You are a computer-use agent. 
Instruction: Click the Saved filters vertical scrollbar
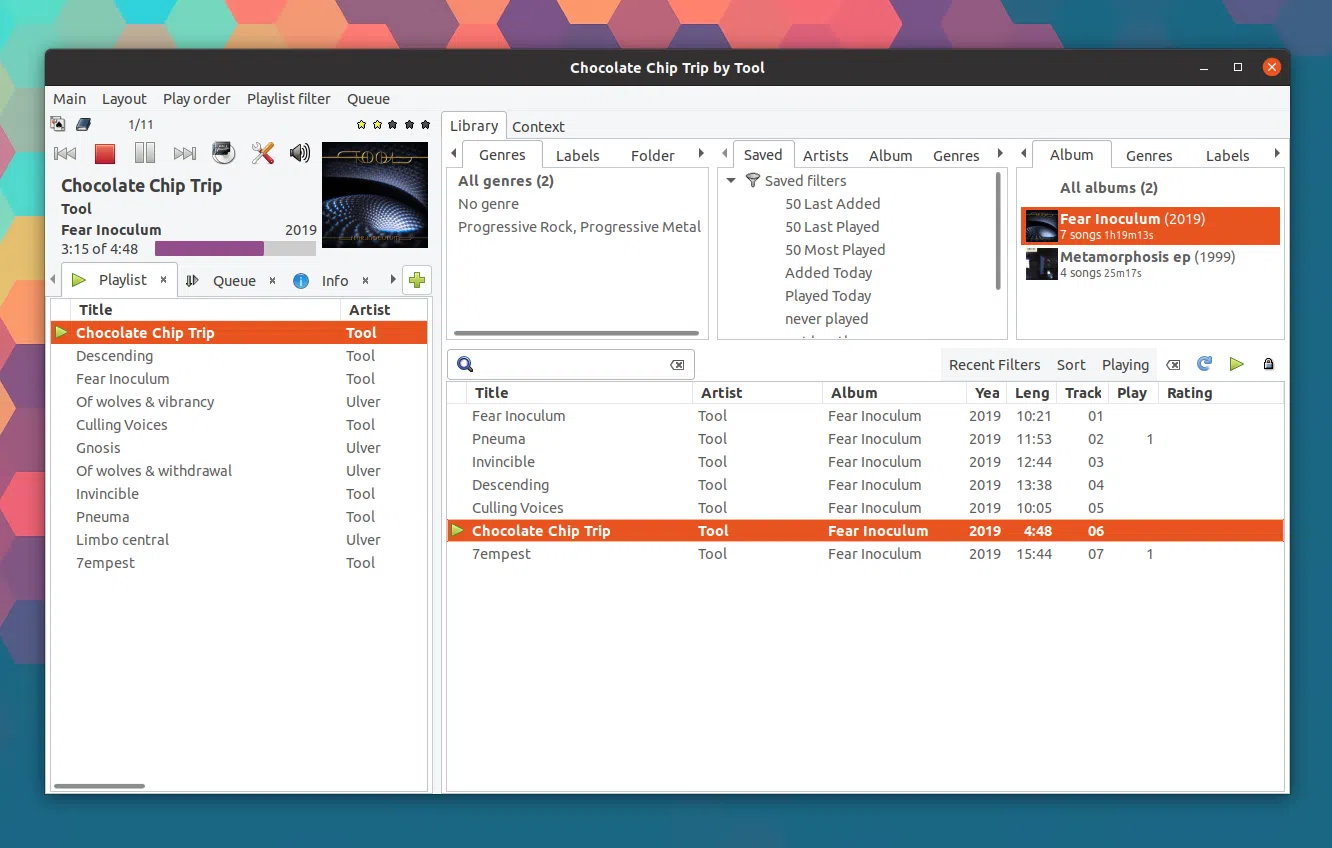point(998,231)
